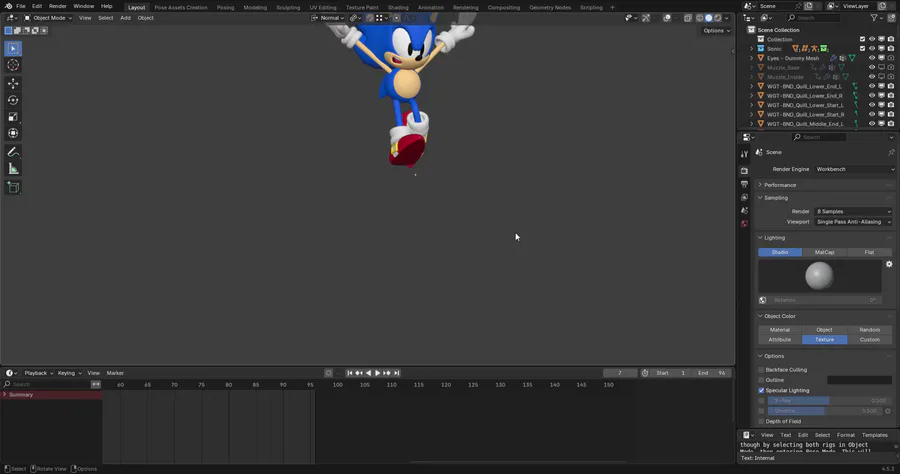Collapse the Object Color panel
The width and height of the screenshot is (900, 474).
[x=825, y=316]
